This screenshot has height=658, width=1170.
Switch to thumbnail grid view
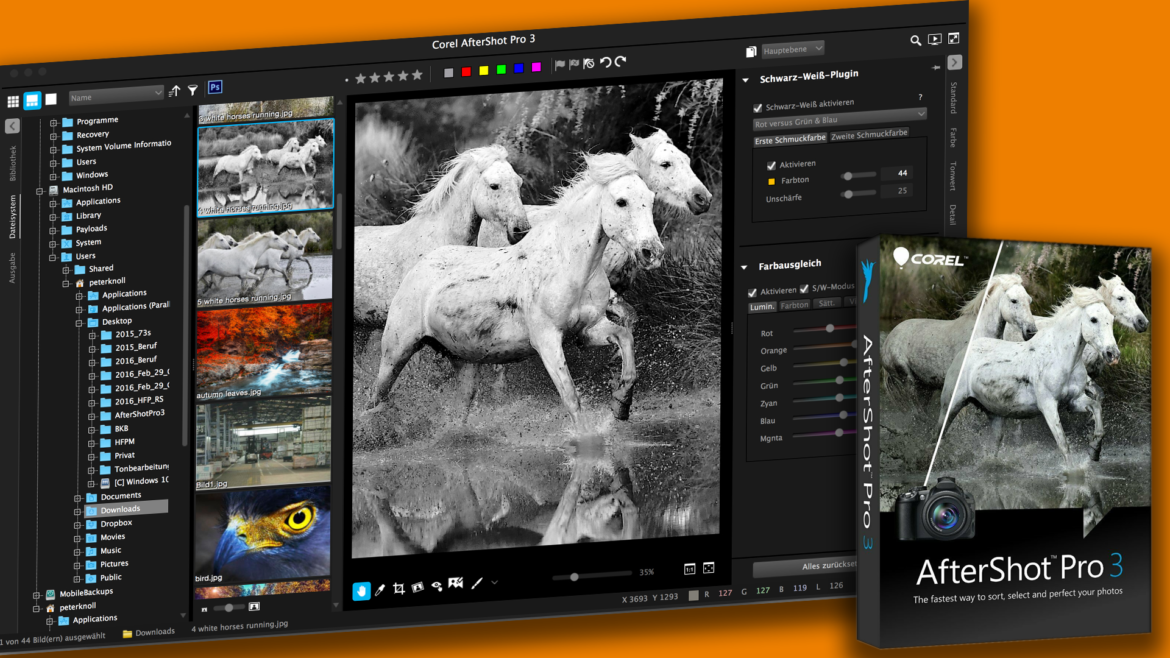13,101
